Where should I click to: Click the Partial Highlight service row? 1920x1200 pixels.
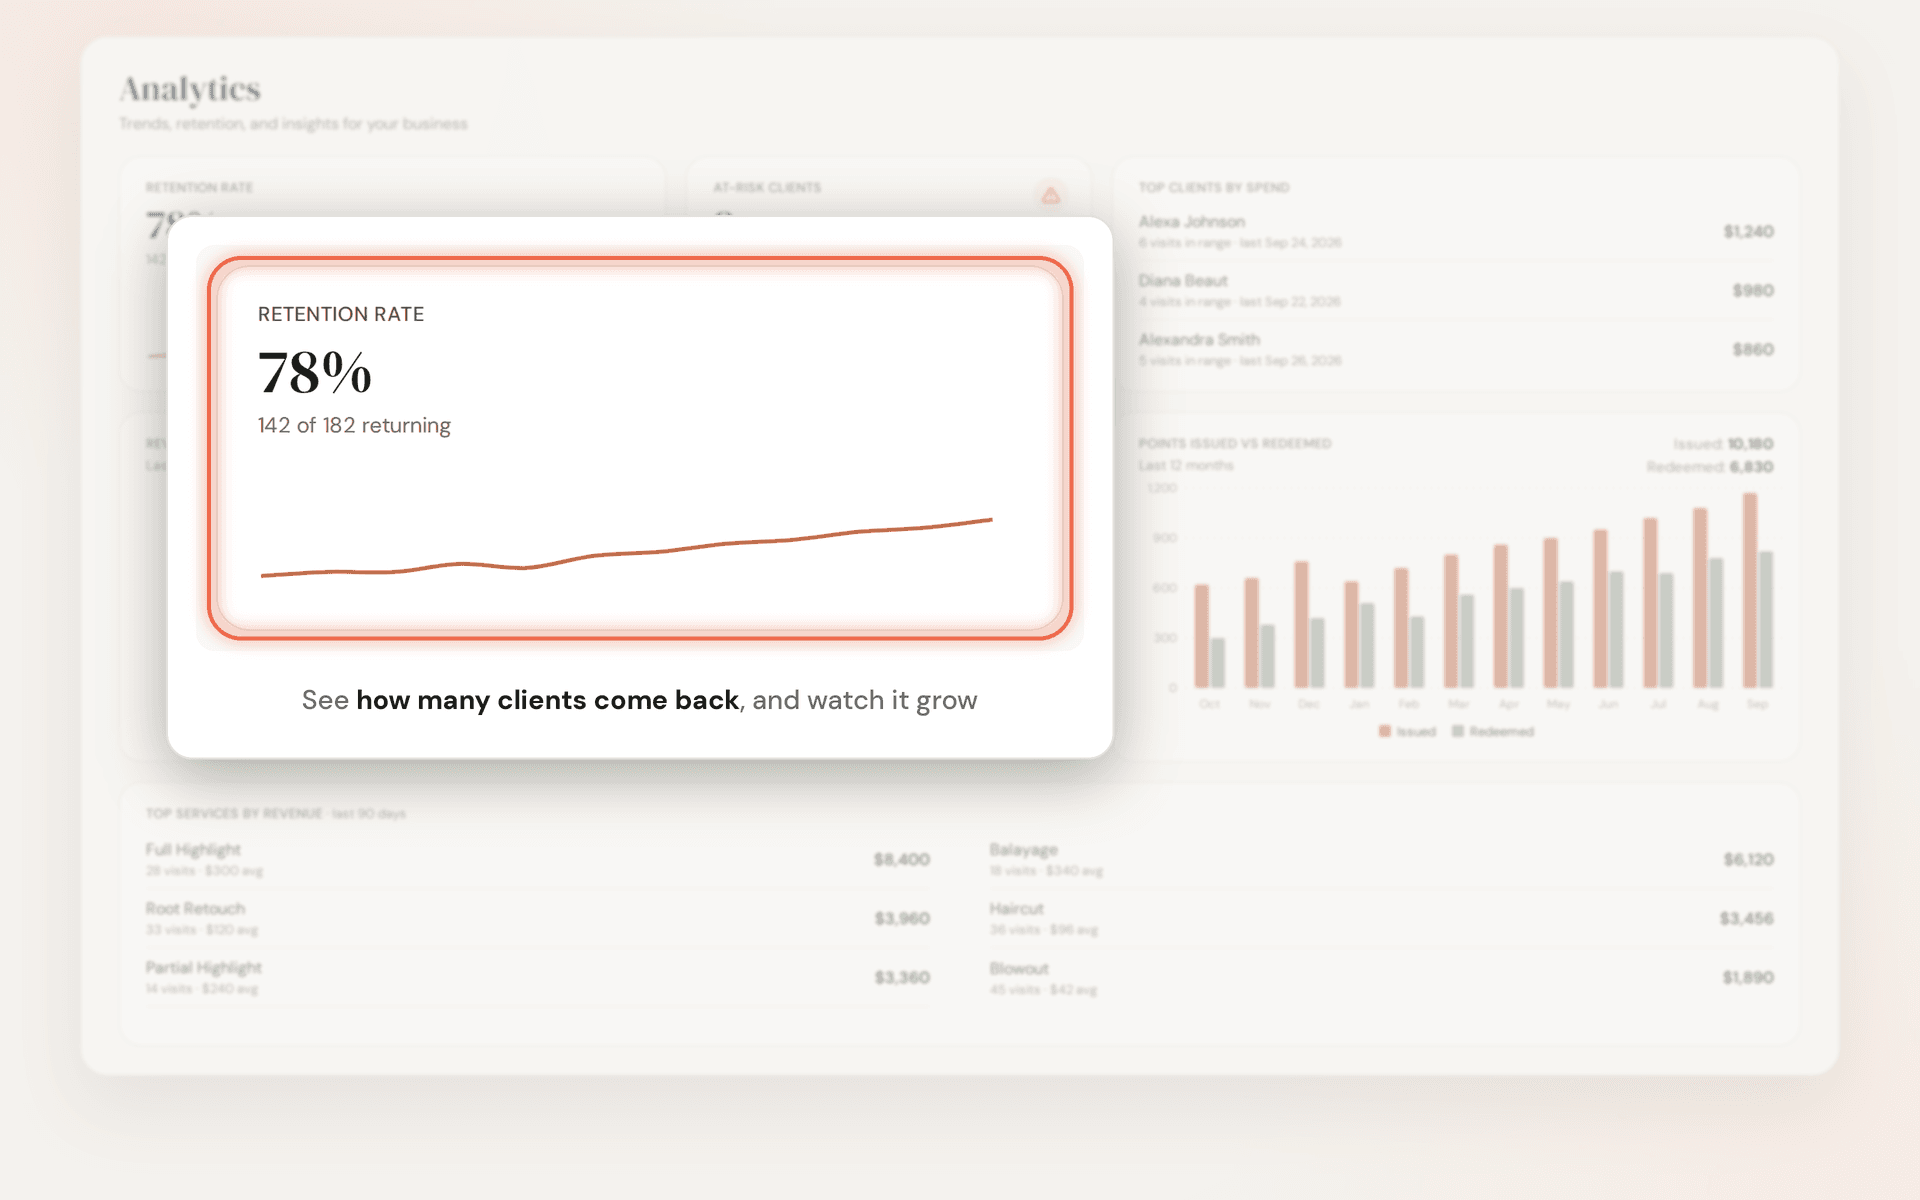coord(538,977)
